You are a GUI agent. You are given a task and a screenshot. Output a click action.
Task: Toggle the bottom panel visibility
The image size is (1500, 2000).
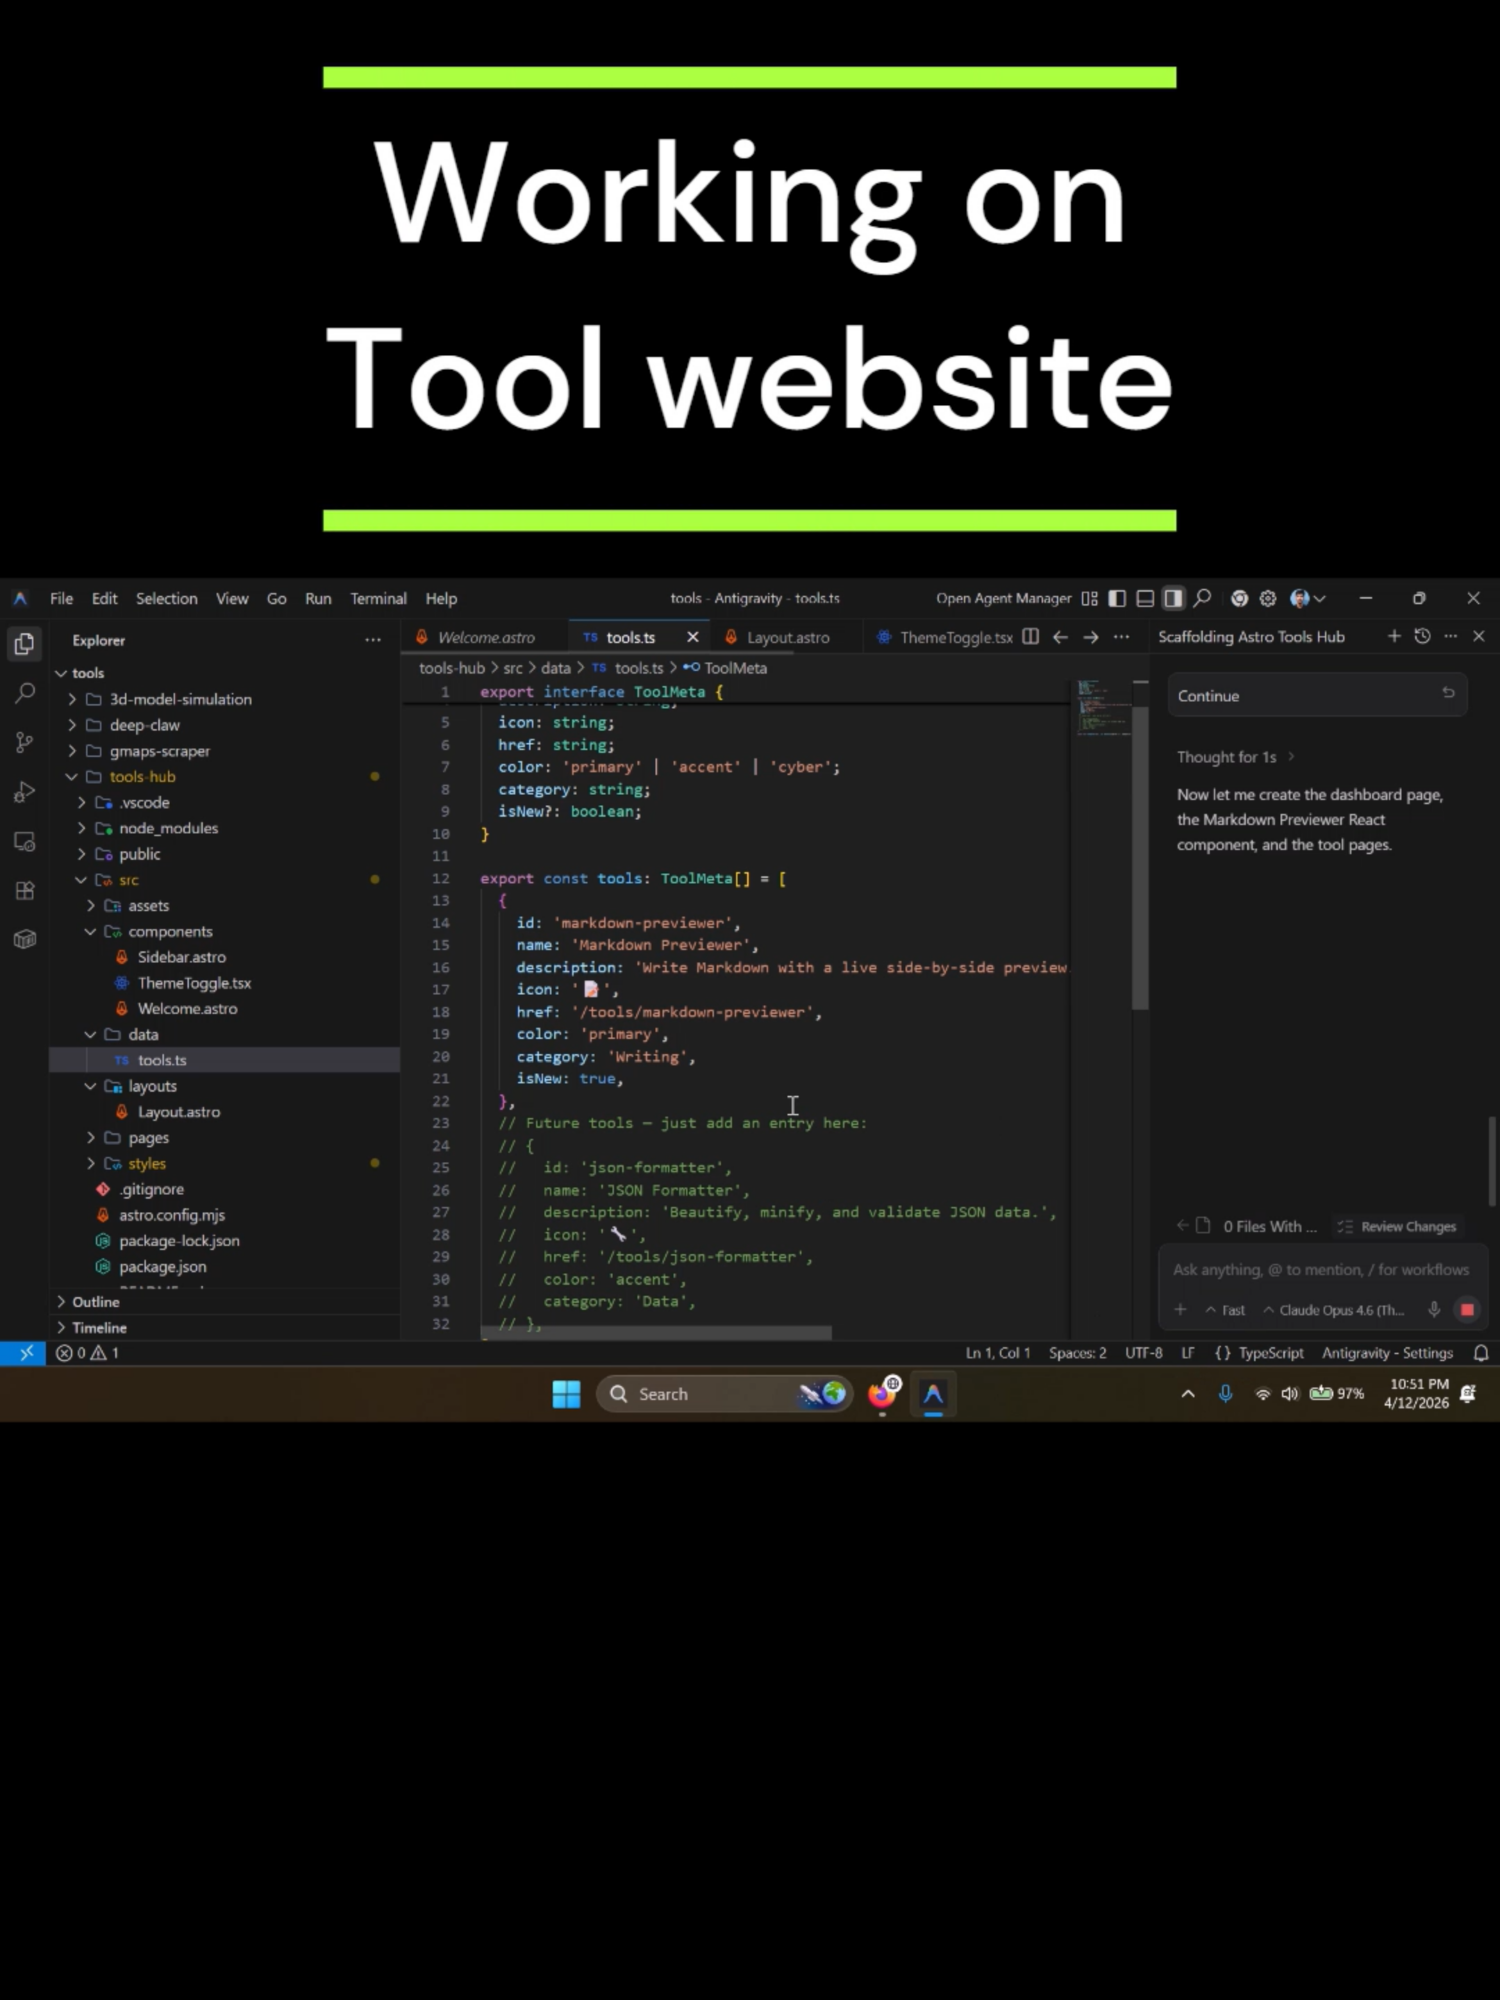pyautogui.click(x=1146, y=598)
